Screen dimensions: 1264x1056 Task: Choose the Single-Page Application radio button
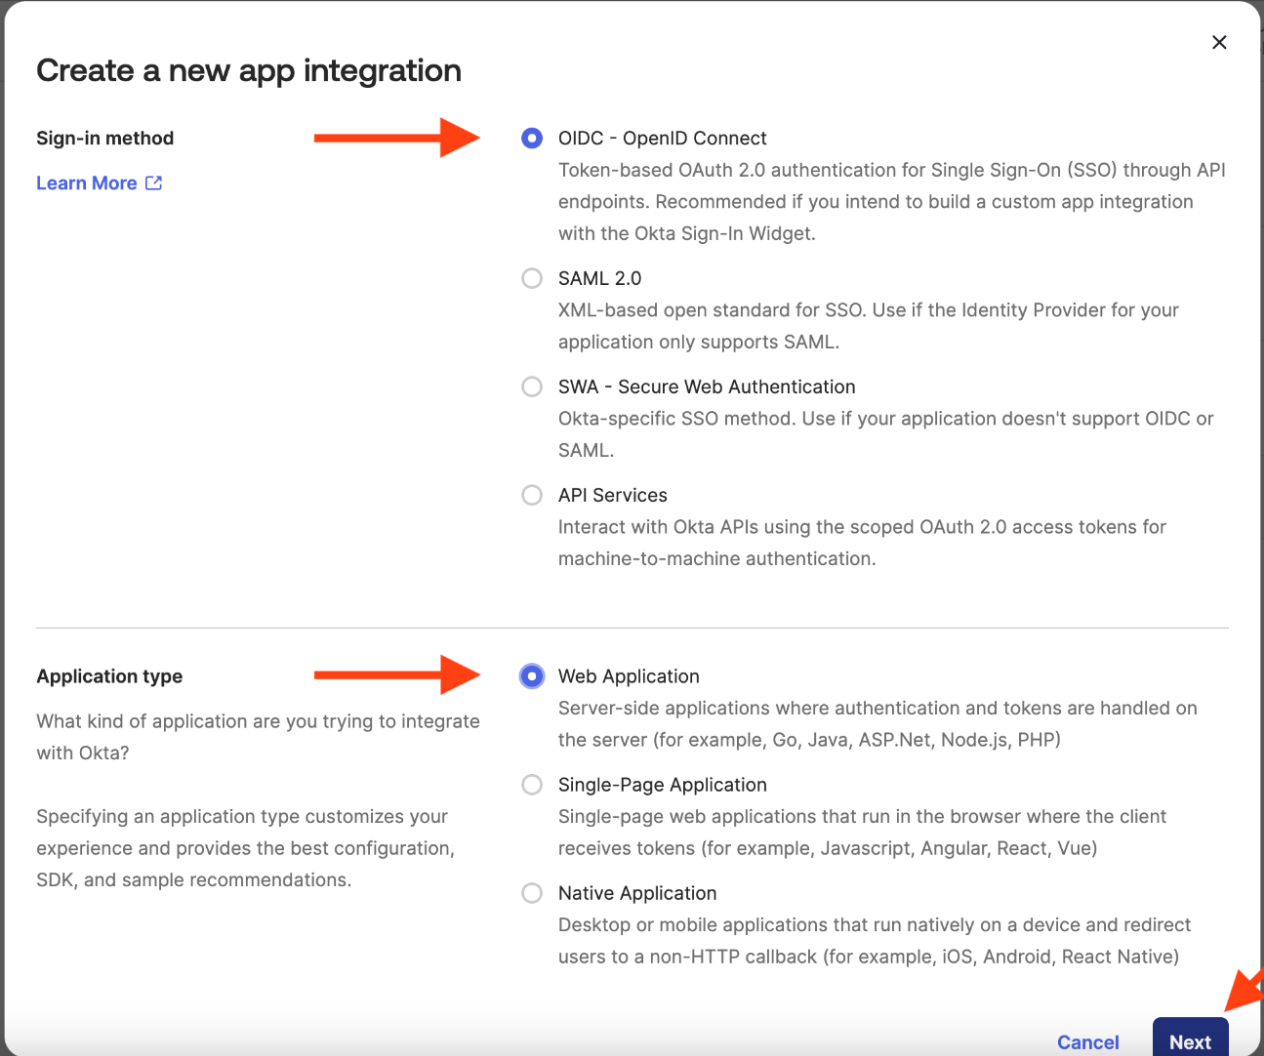point(532,785)
